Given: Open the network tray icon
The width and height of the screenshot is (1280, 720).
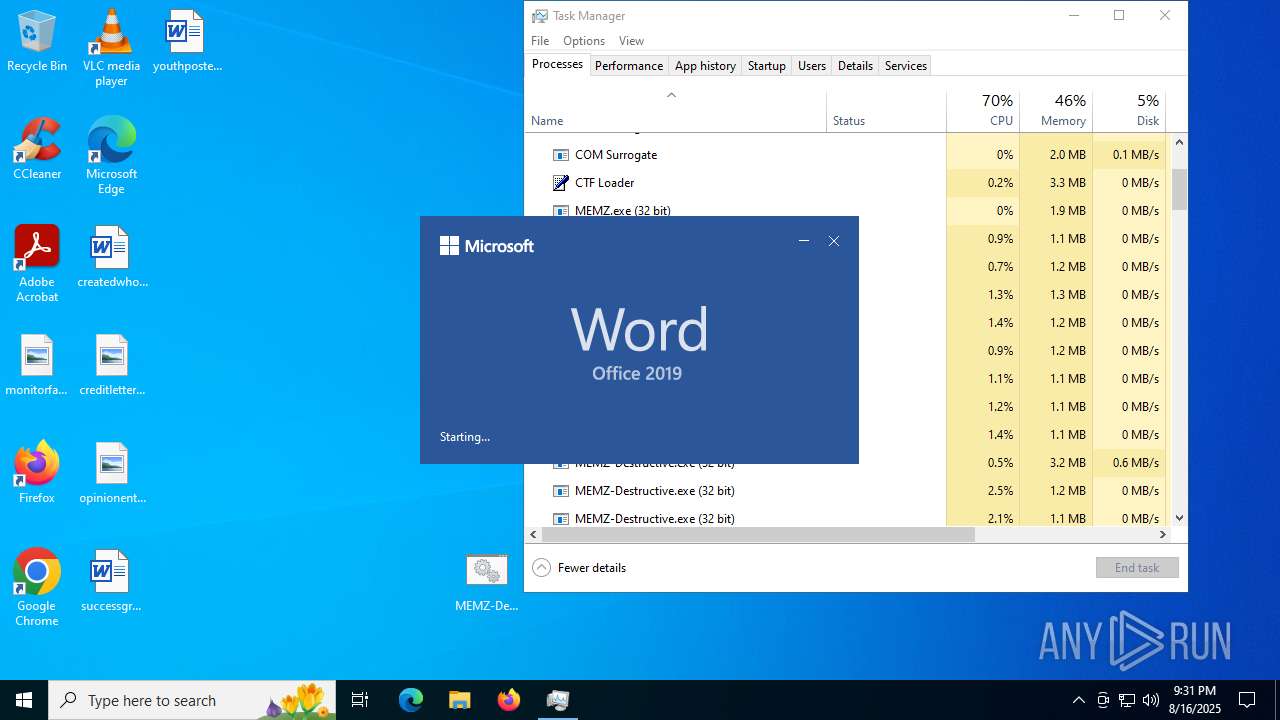Looking at the screenshot, I should coord(1127,700).
